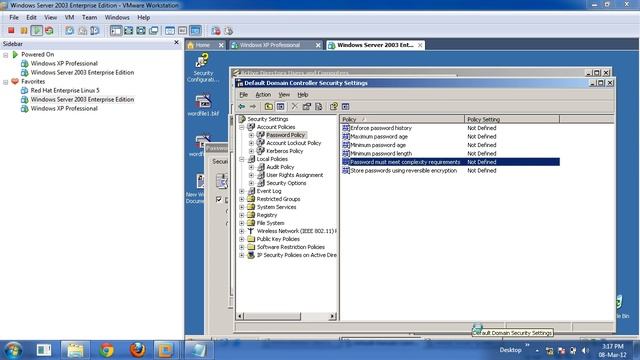Select Red Hat Enterprise Linux 5 in Favorites
Screen dimensions: 640x360
coord(65,91)
